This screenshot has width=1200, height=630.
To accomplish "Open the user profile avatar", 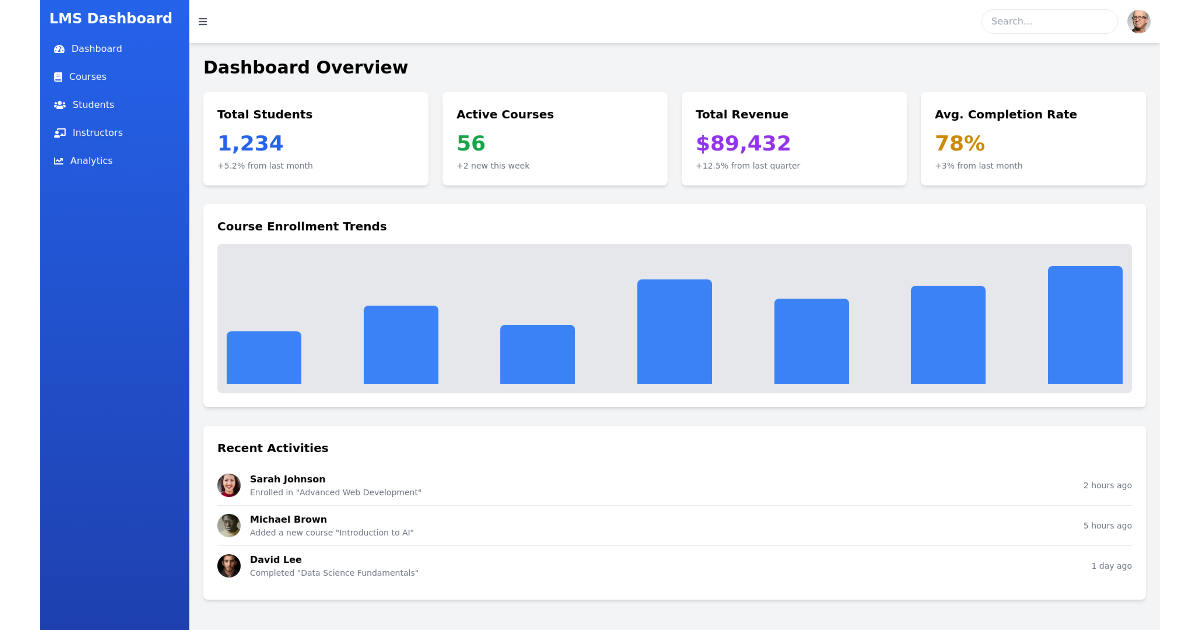I will coord(1138,20).
